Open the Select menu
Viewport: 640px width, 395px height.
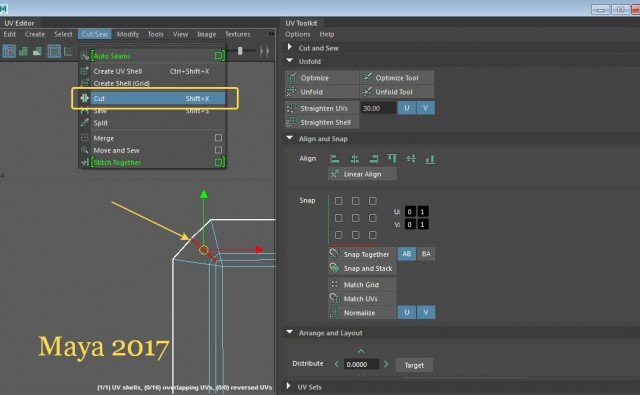click(63, 34)
